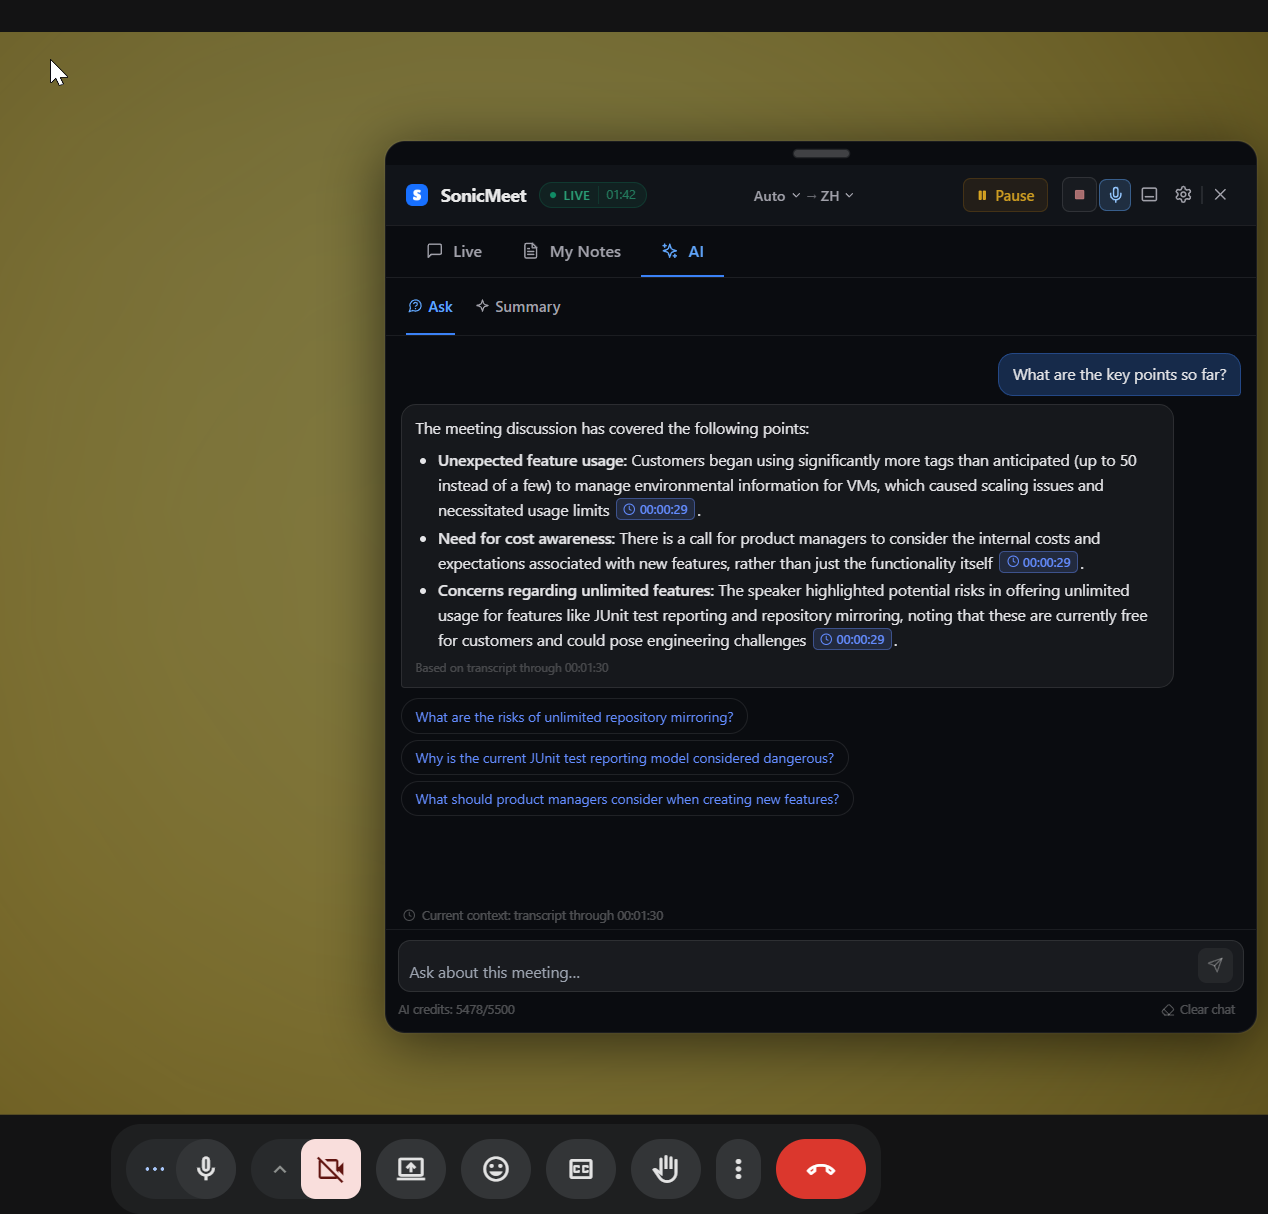The height and width of the screenshot is (1214, 1268).
Task: Click the SonicMeet logo icon
Action: [x=417, y=195]
